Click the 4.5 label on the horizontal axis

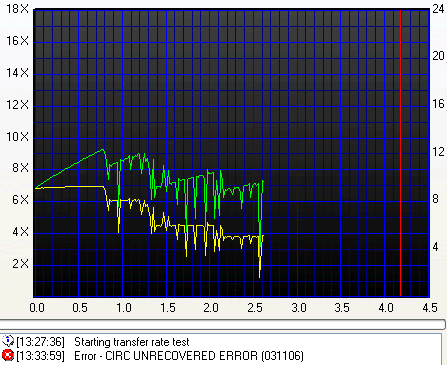[x=430, y=307]
